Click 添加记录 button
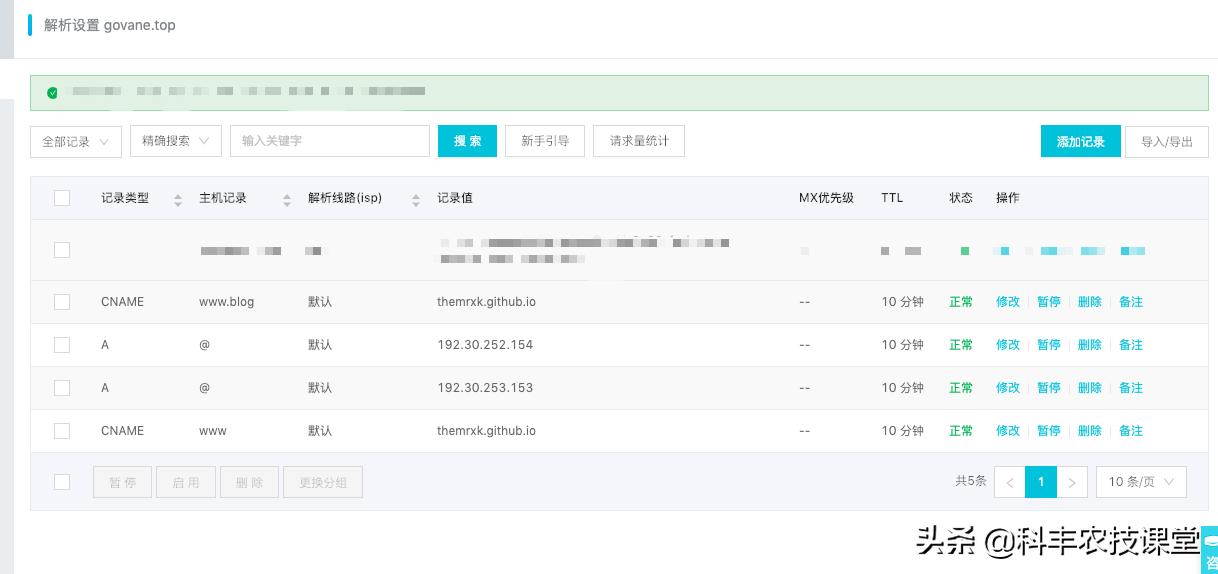 (x=1081, y=141)
